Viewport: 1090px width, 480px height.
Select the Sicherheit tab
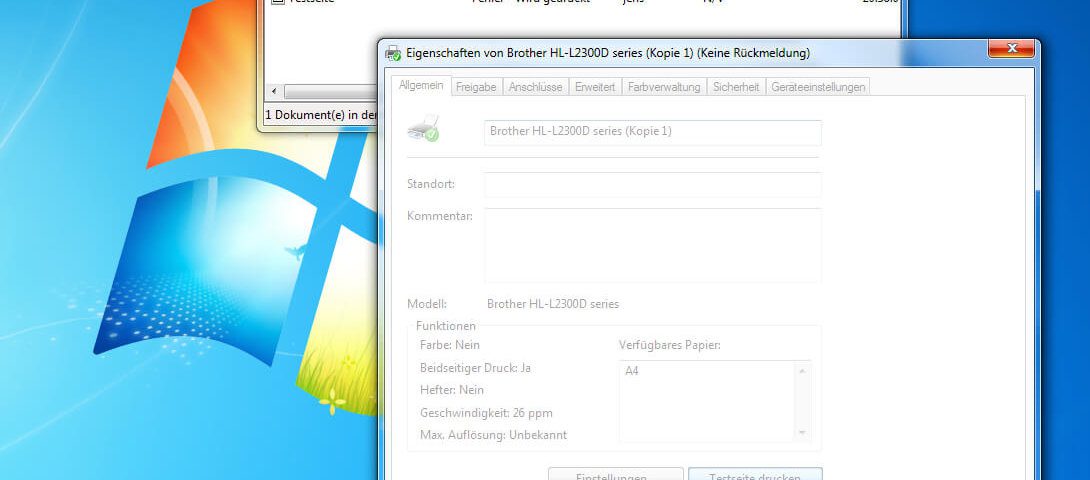click(x=736, y=87)
